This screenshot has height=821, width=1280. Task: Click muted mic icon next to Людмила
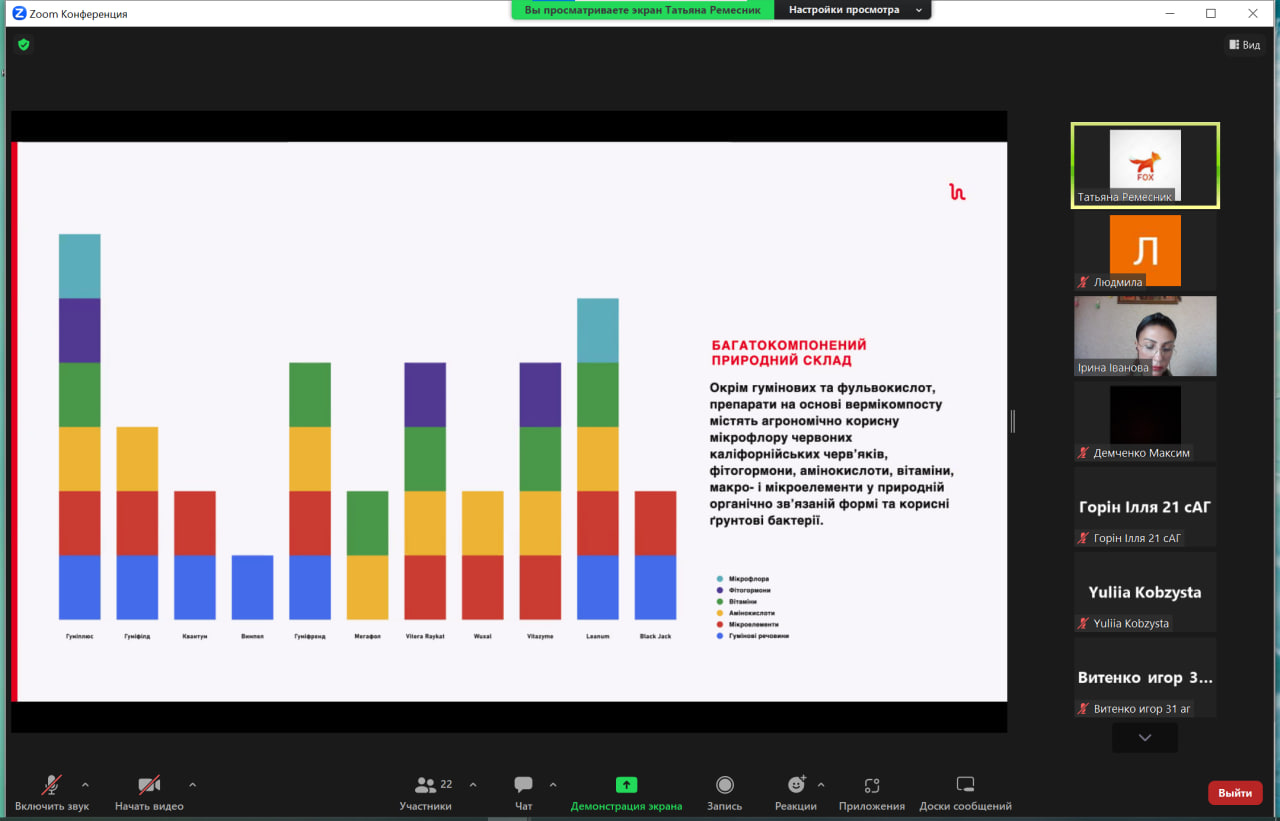click(x=1083, y=282)
